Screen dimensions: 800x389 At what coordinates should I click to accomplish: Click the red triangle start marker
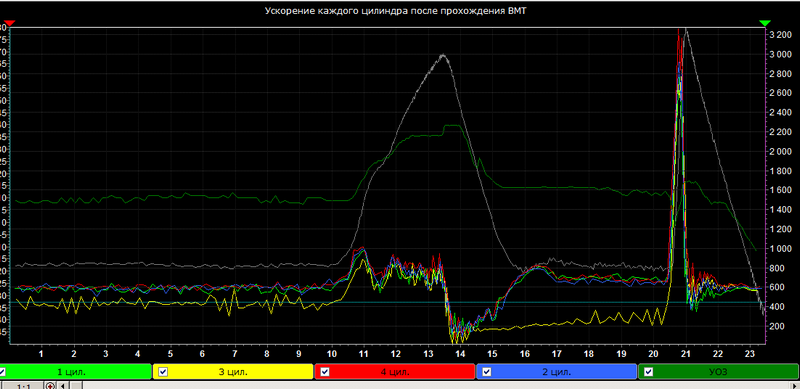tap(10, 23)
